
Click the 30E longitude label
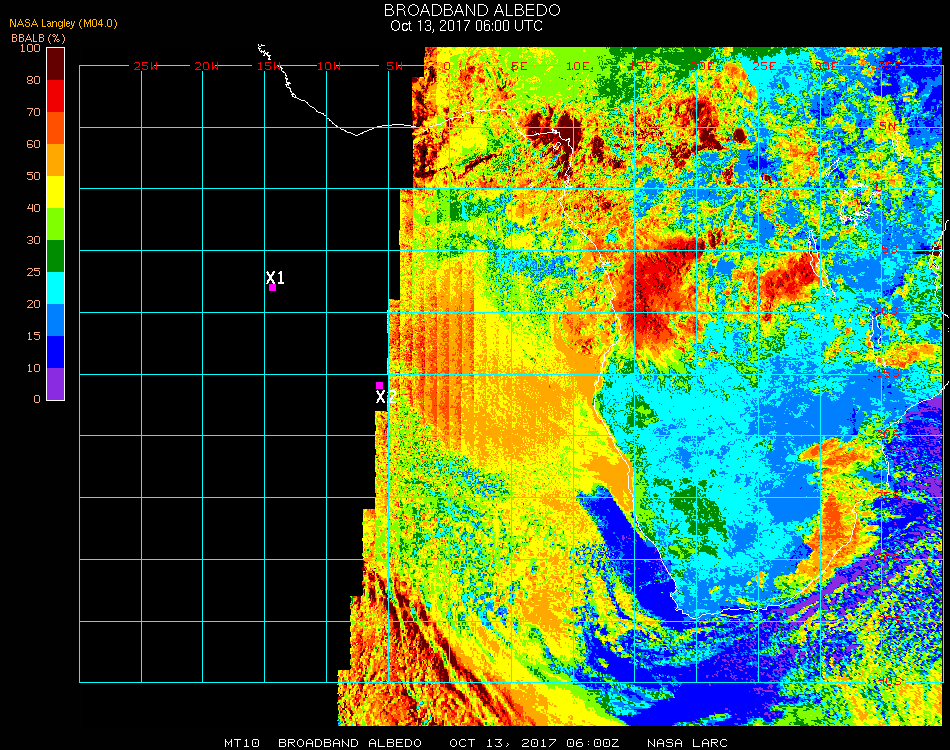826,66
